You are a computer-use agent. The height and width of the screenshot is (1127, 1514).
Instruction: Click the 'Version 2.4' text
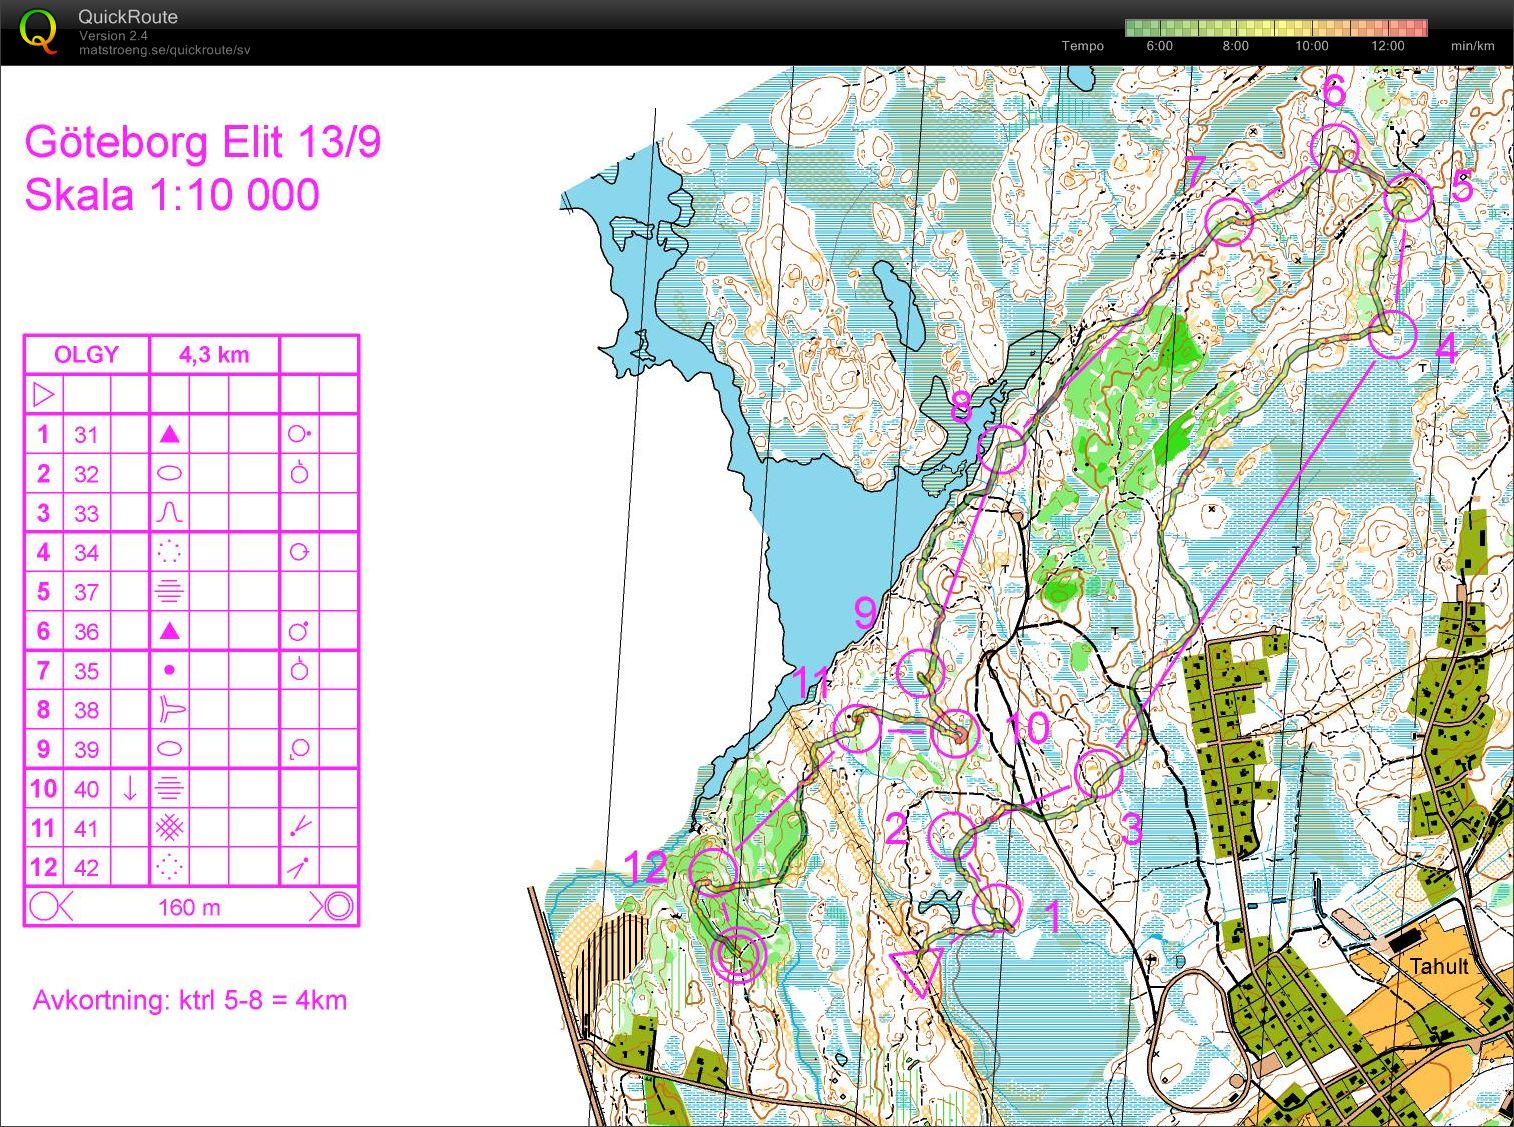coord(113,36)
